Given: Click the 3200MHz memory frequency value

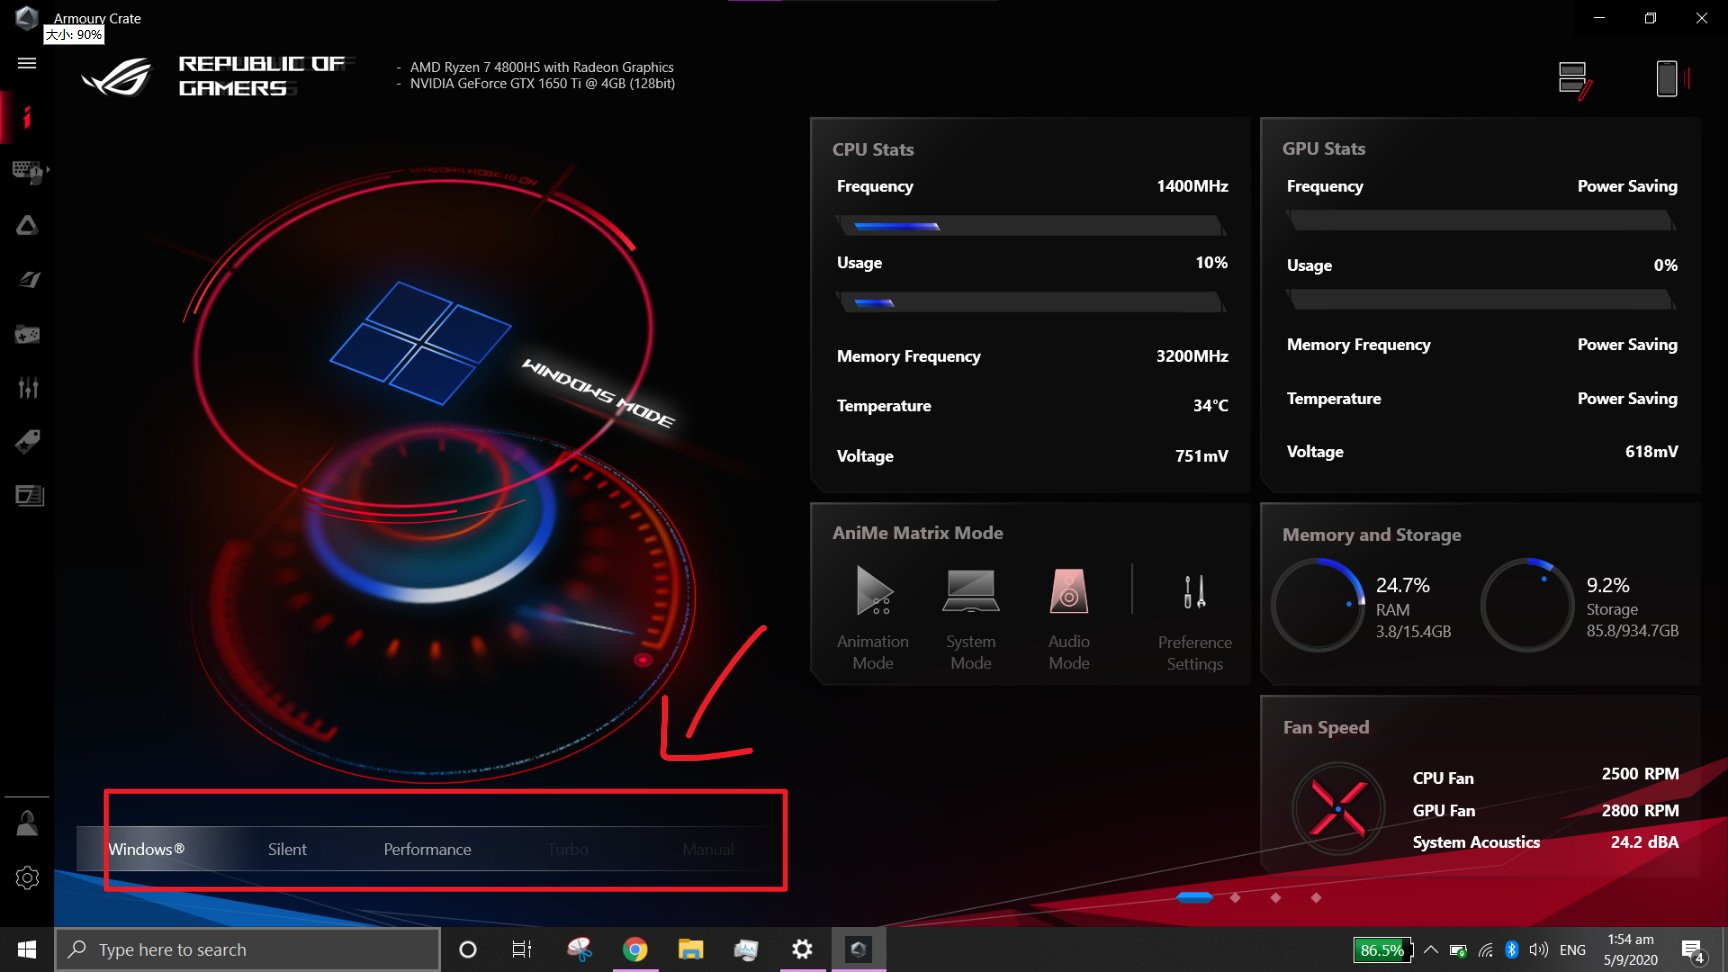Looking at the screenshot, I should [1192, 356].
